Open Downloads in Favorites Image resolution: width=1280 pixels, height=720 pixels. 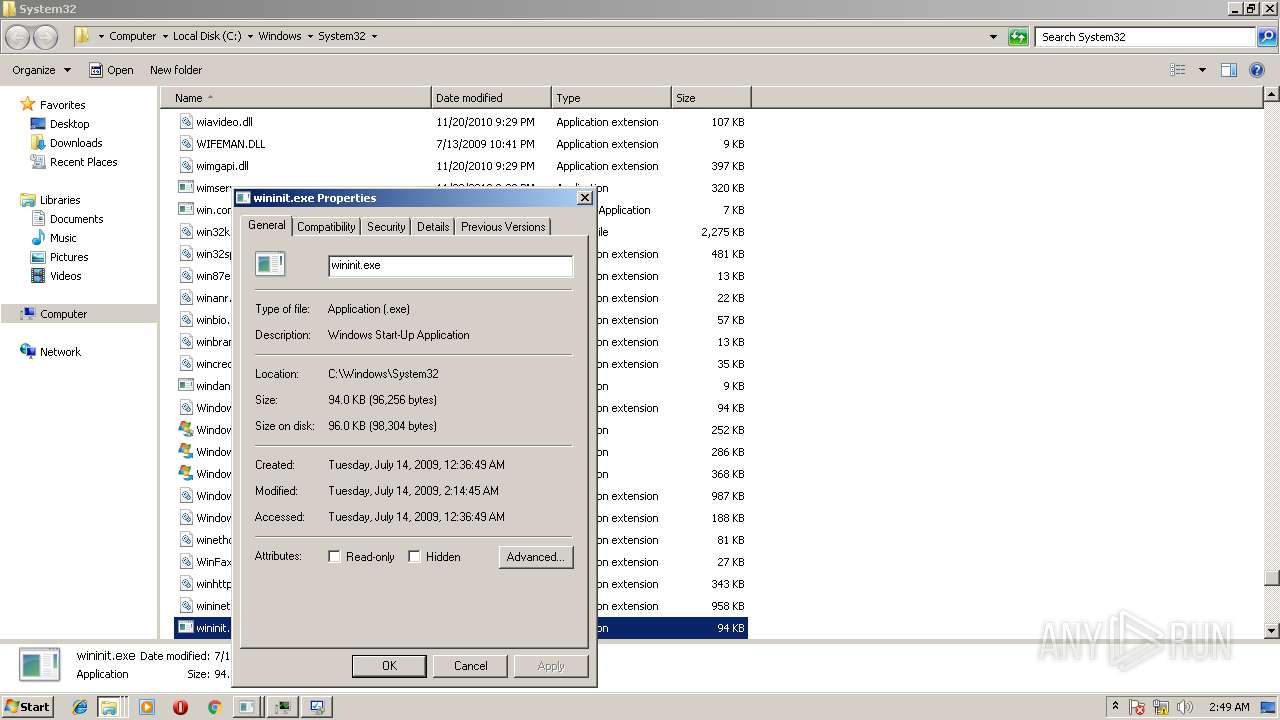[66, 143]
